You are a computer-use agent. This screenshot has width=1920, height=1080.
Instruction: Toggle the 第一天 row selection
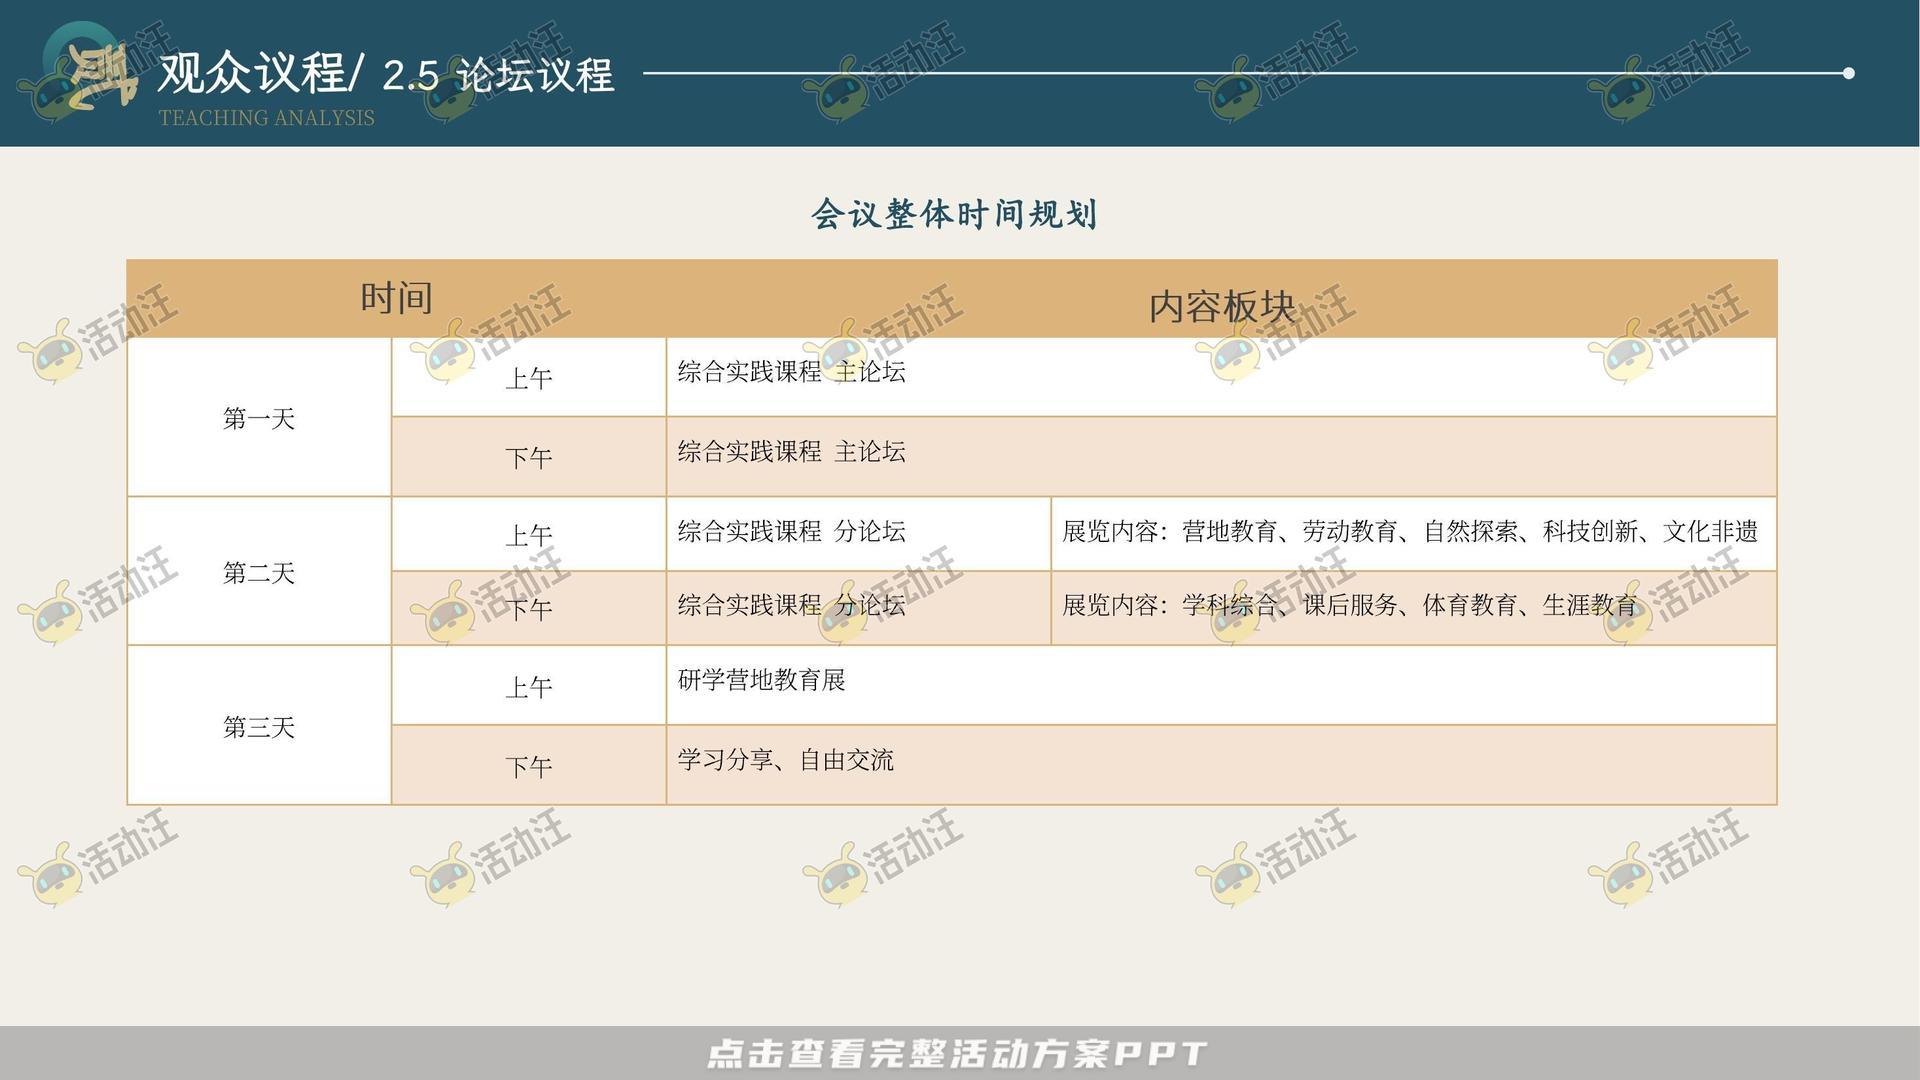tap(258, 418)
